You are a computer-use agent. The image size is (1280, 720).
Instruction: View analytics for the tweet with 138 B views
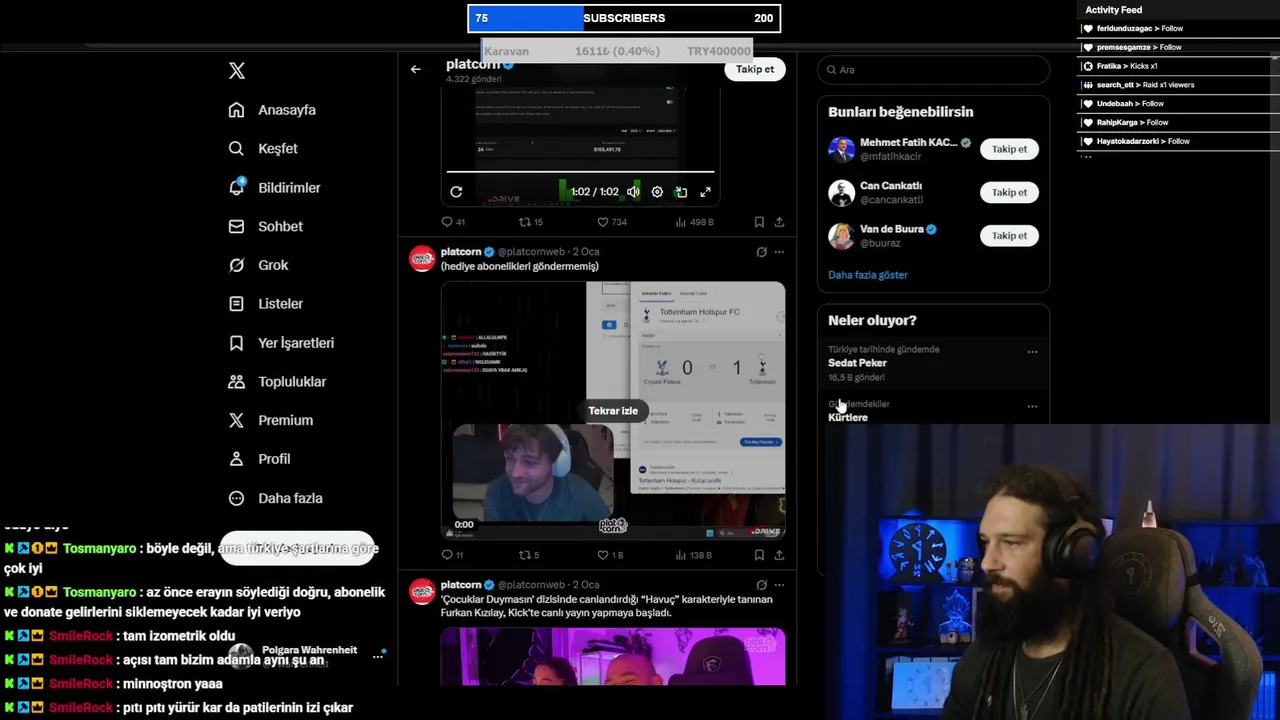[x=695, y=555]
